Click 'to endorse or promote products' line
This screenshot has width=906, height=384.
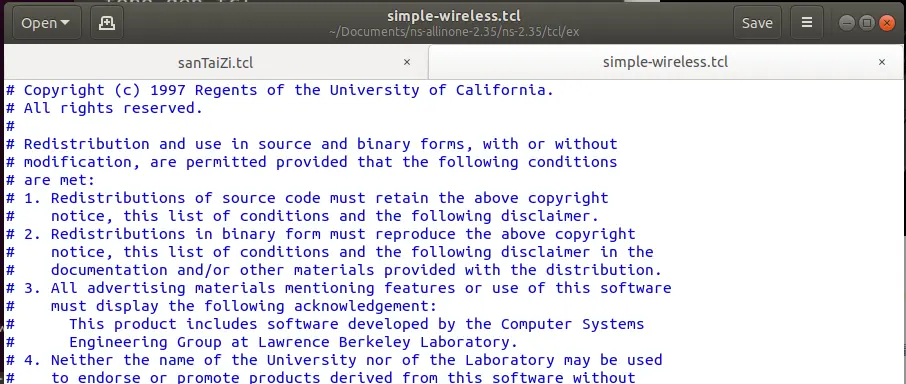pos(321,378)
